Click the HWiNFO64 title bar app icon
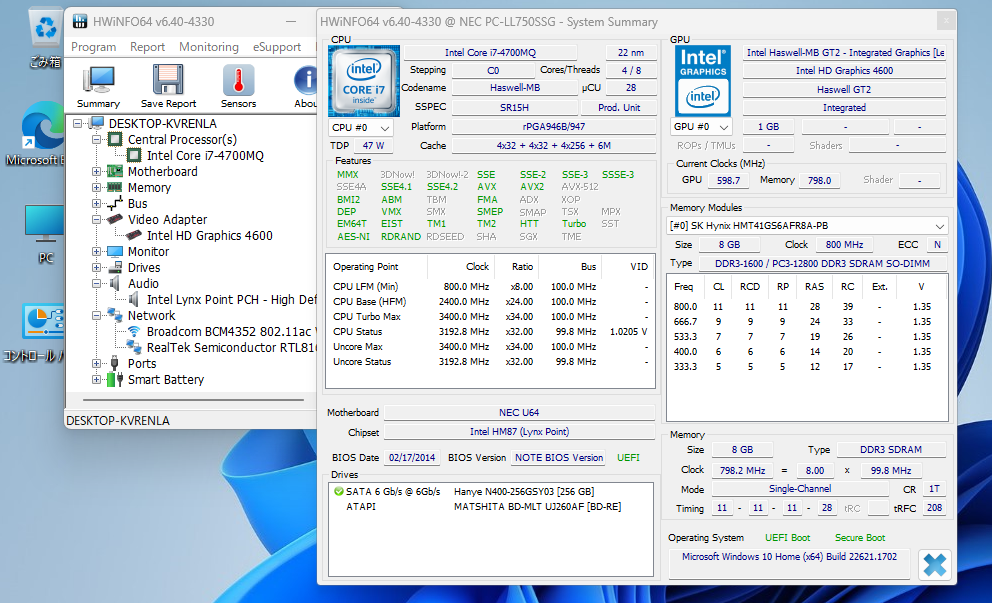The width and height of the screenshot is (992, 603). point(80,22)
